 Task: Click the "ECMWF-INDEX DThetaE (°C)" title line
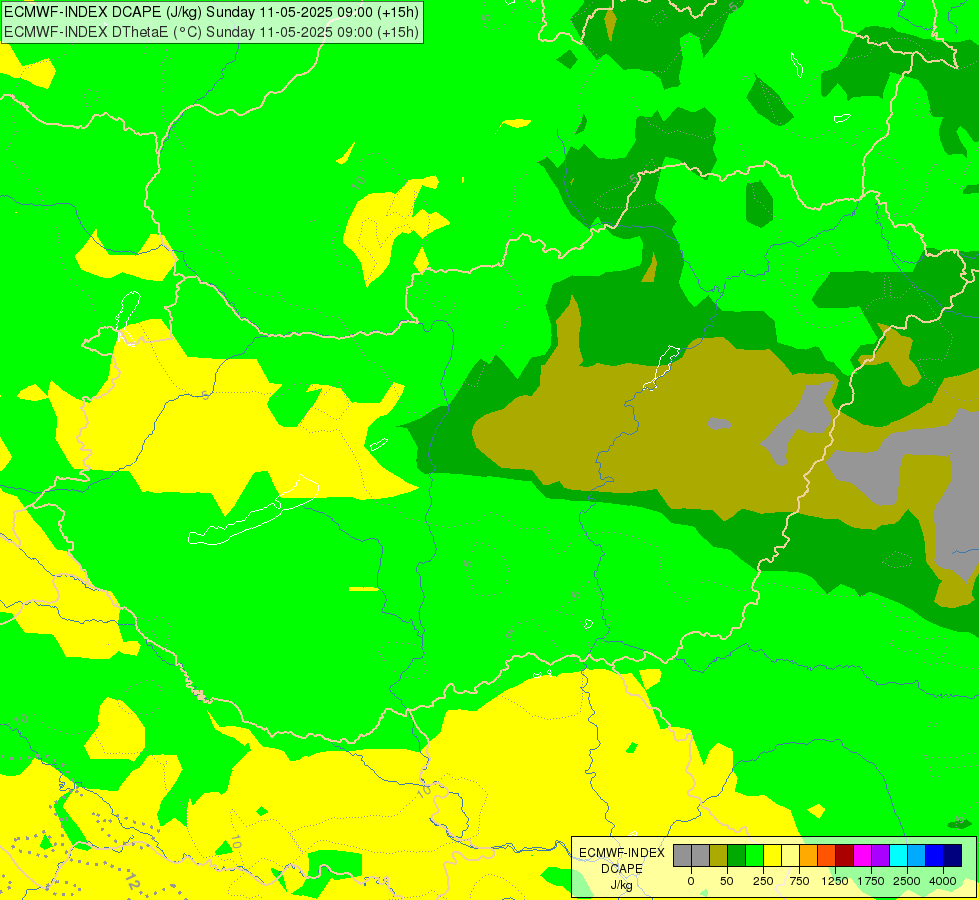pos(212,32)
